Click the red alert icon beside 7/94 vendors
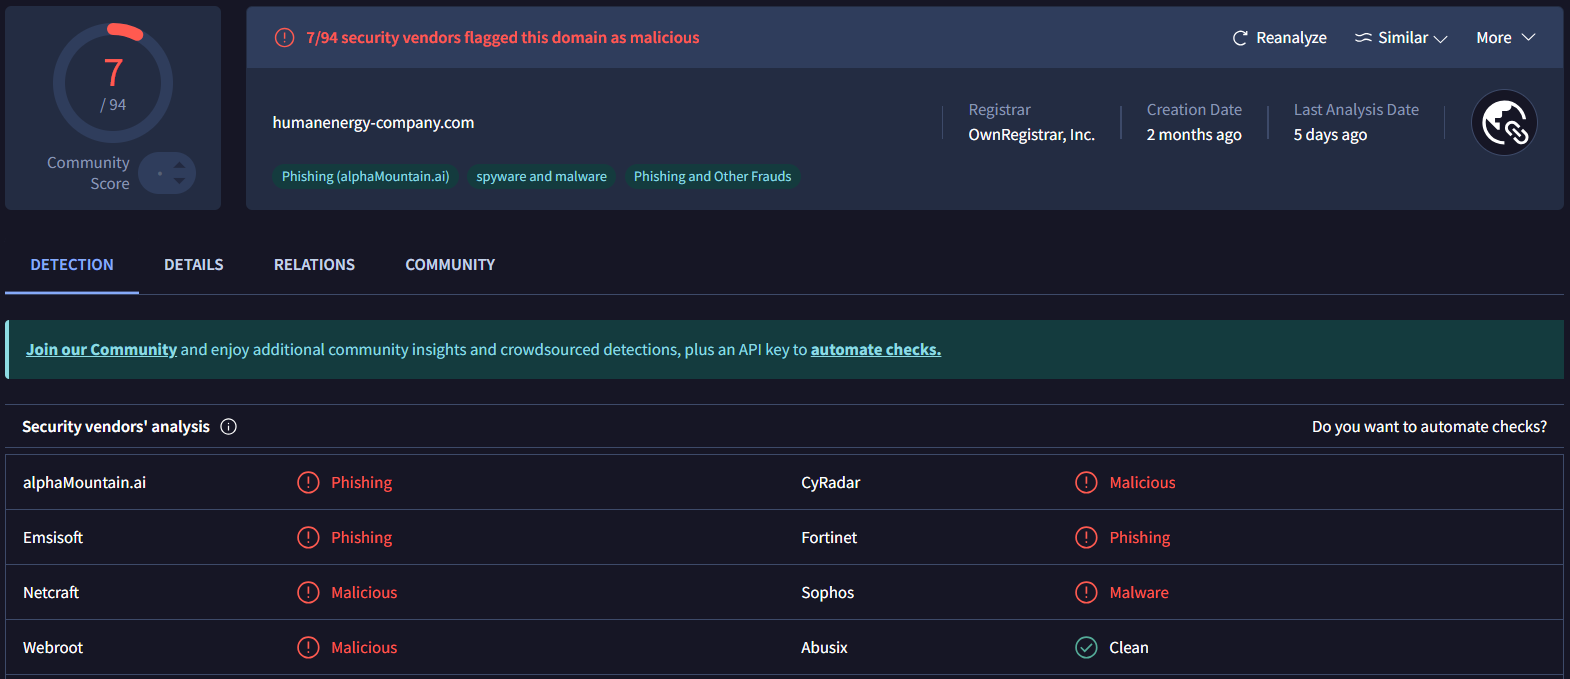 coord(285,38)
